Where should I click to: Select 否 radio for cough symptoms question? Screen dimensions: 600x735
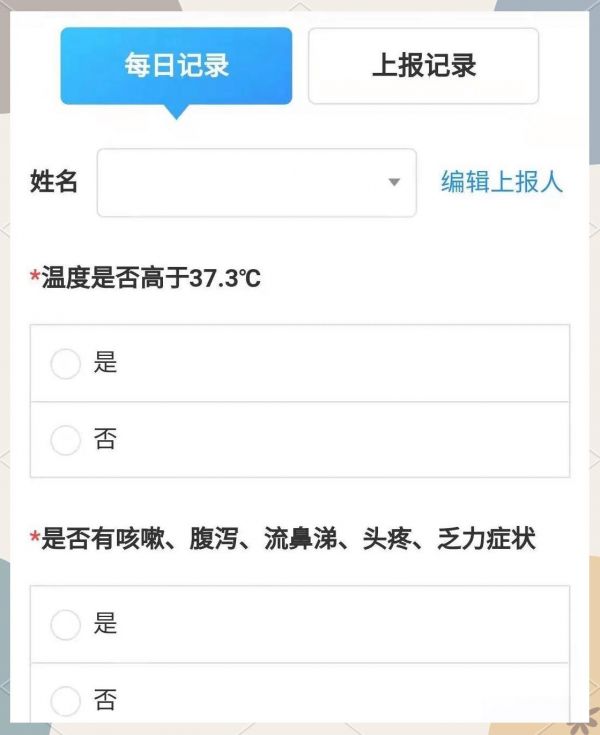[x=66, y=701]
